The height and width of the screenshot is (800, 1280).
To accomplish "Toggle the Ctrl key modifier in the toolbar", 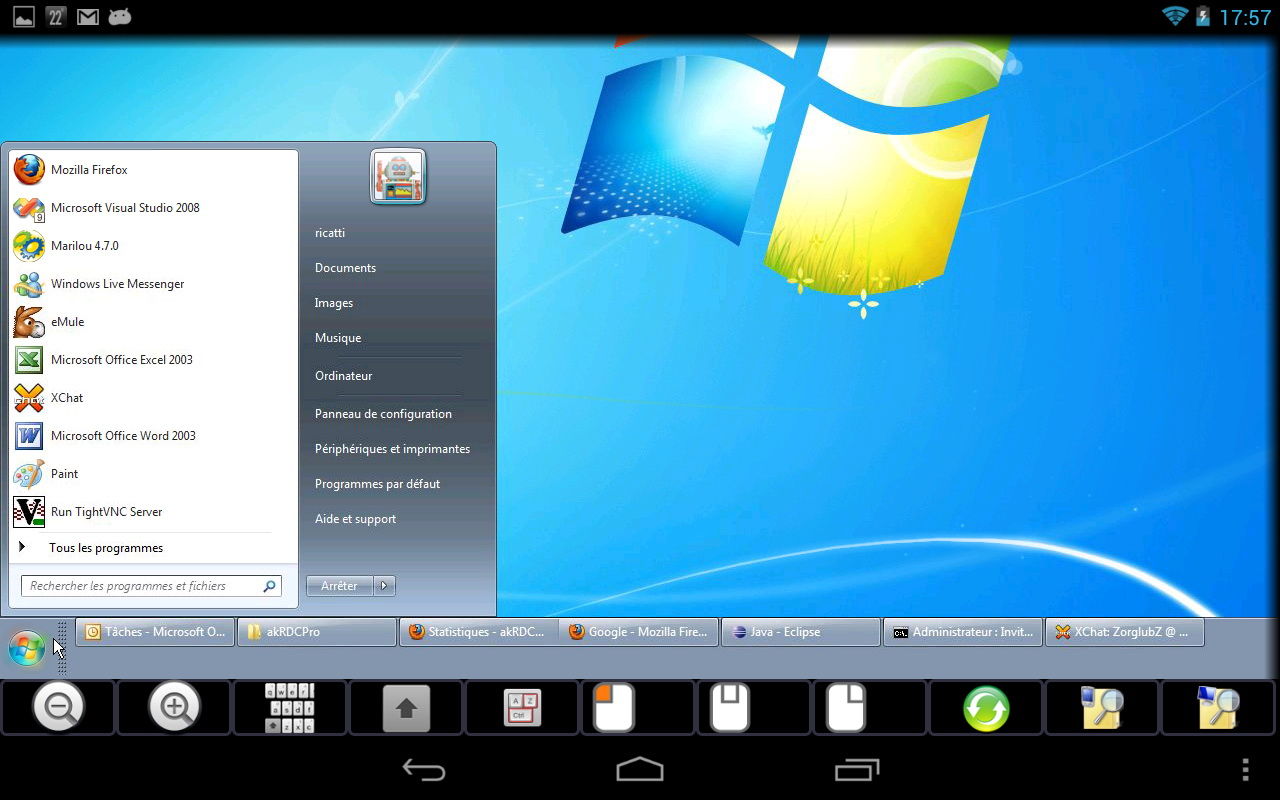I will coord(521,707).
